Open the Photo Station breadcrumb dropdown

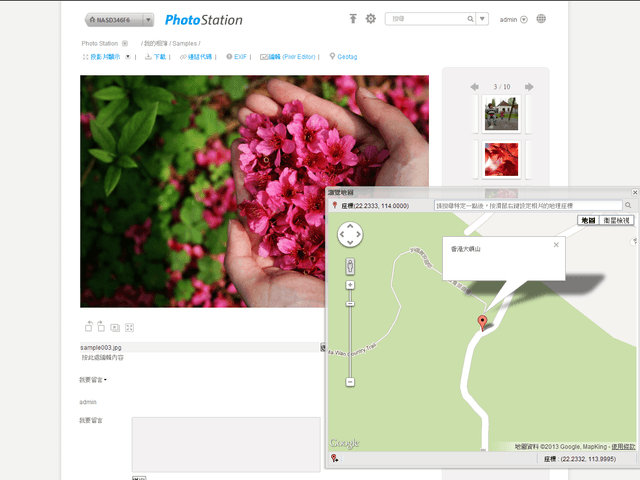pyautogui.click(x=125, y=43)
